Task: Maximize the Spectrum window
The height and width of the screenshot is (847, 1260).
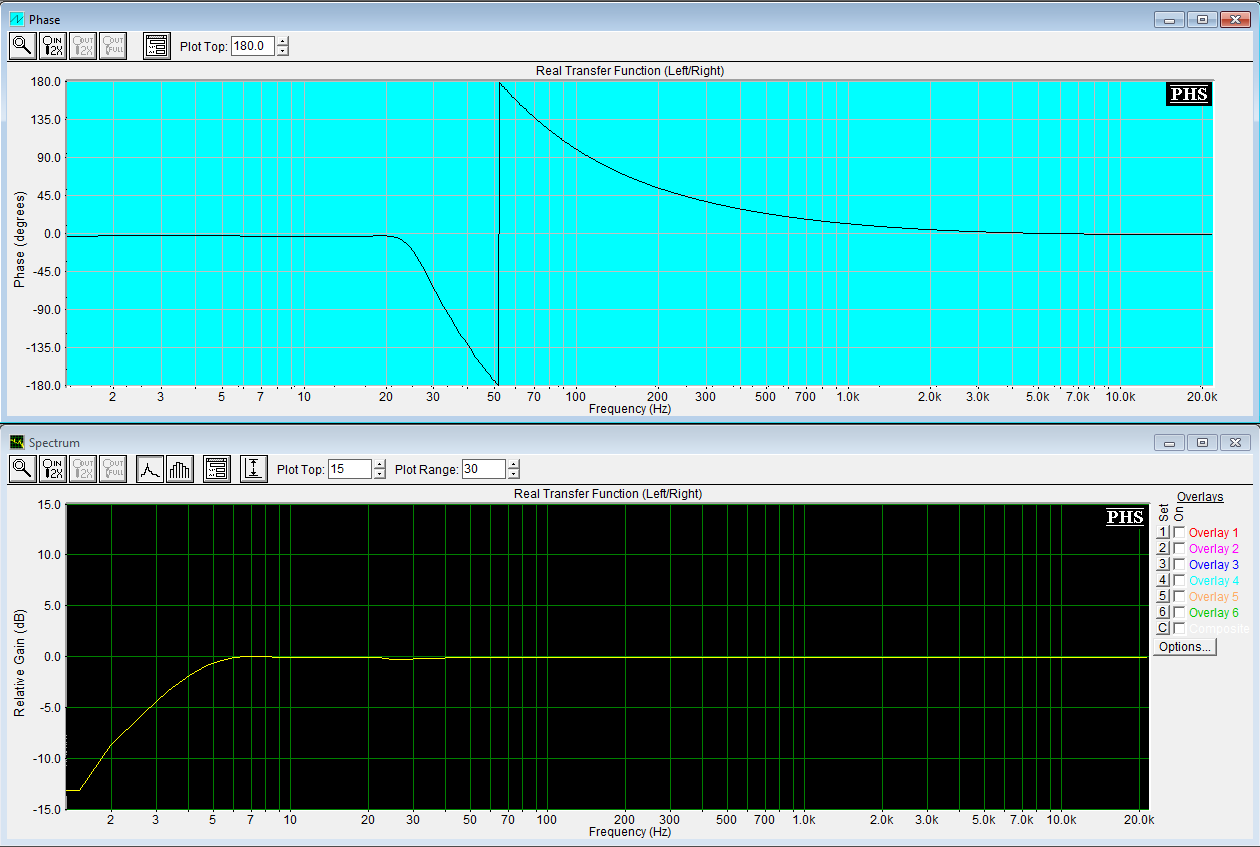Action: [1201, 442]
